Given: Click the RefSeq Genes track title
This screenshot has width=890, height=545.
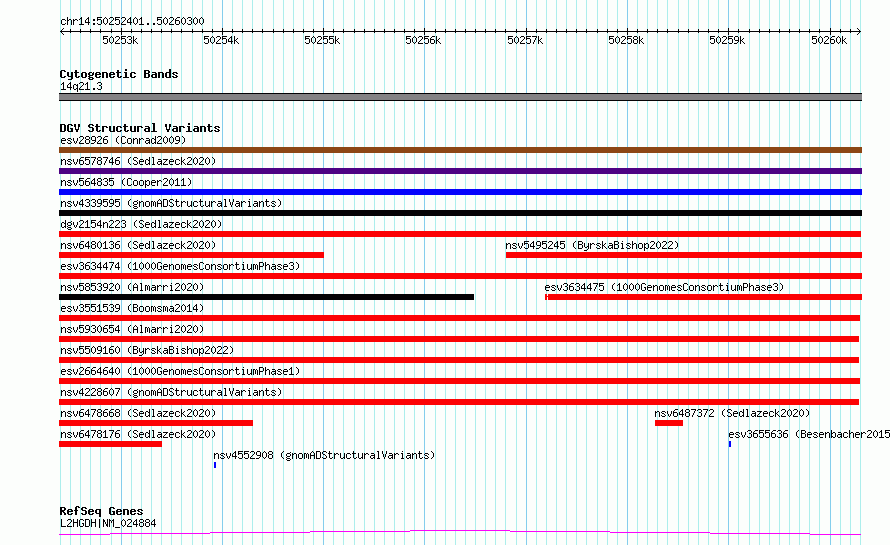Looking at the screenshot, I should click(101, 511).
